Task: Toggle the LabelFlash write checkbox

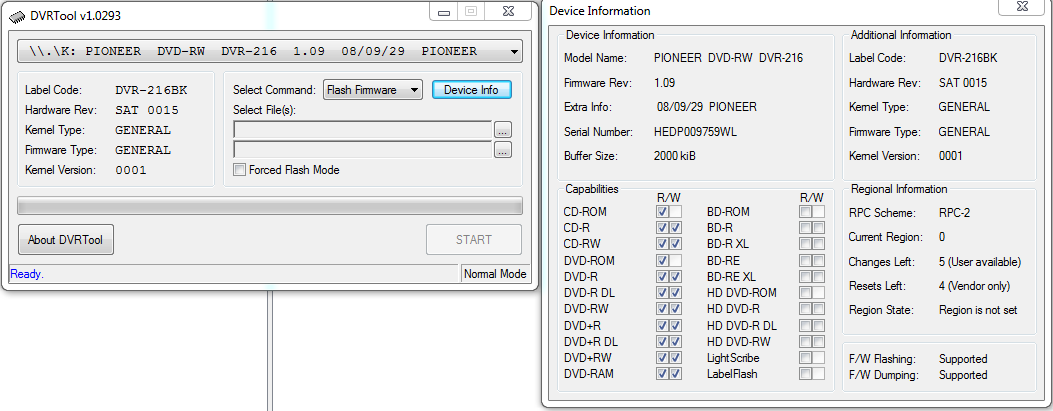Action: (818, 374)
